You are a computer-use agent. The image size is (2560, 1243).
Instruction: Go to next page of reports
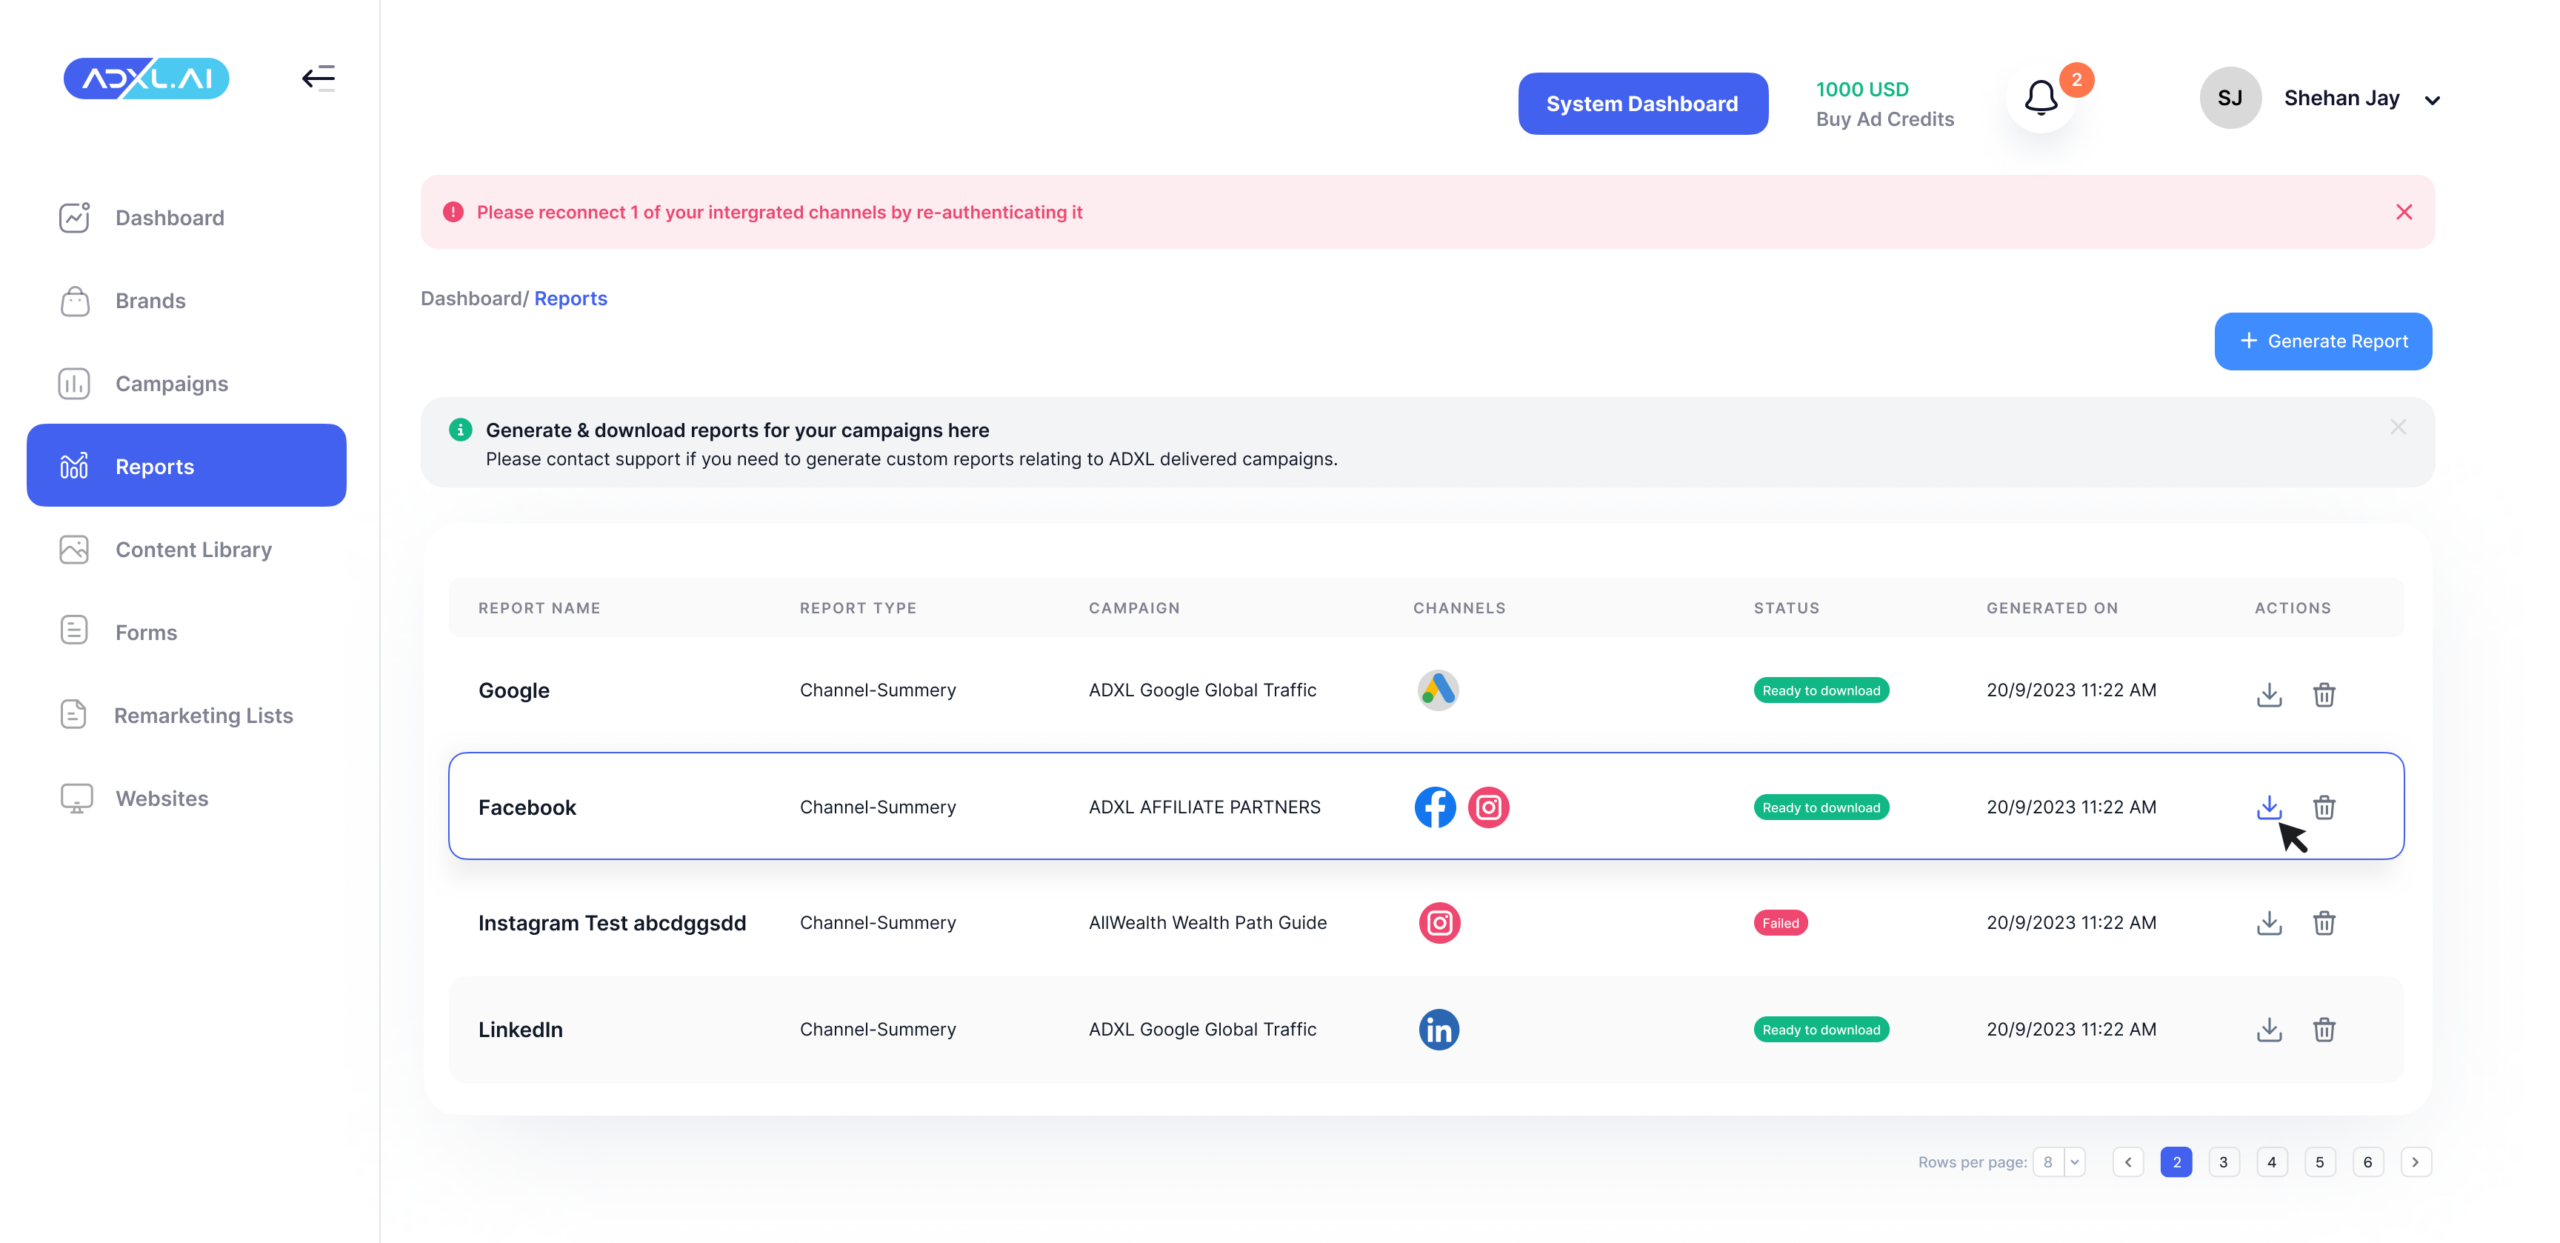2415,1162
